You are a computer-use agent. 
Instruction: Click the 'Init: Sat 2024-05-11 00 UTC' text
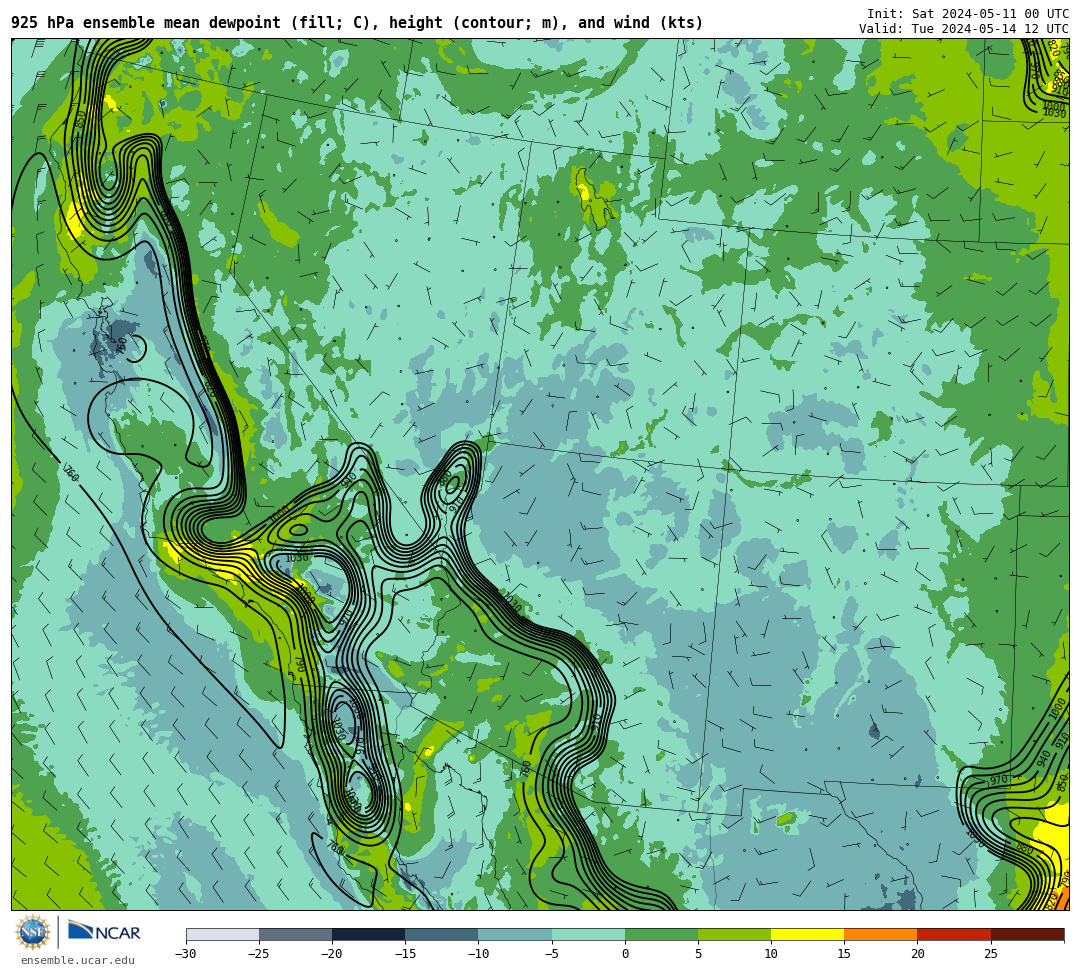[968, 14]
